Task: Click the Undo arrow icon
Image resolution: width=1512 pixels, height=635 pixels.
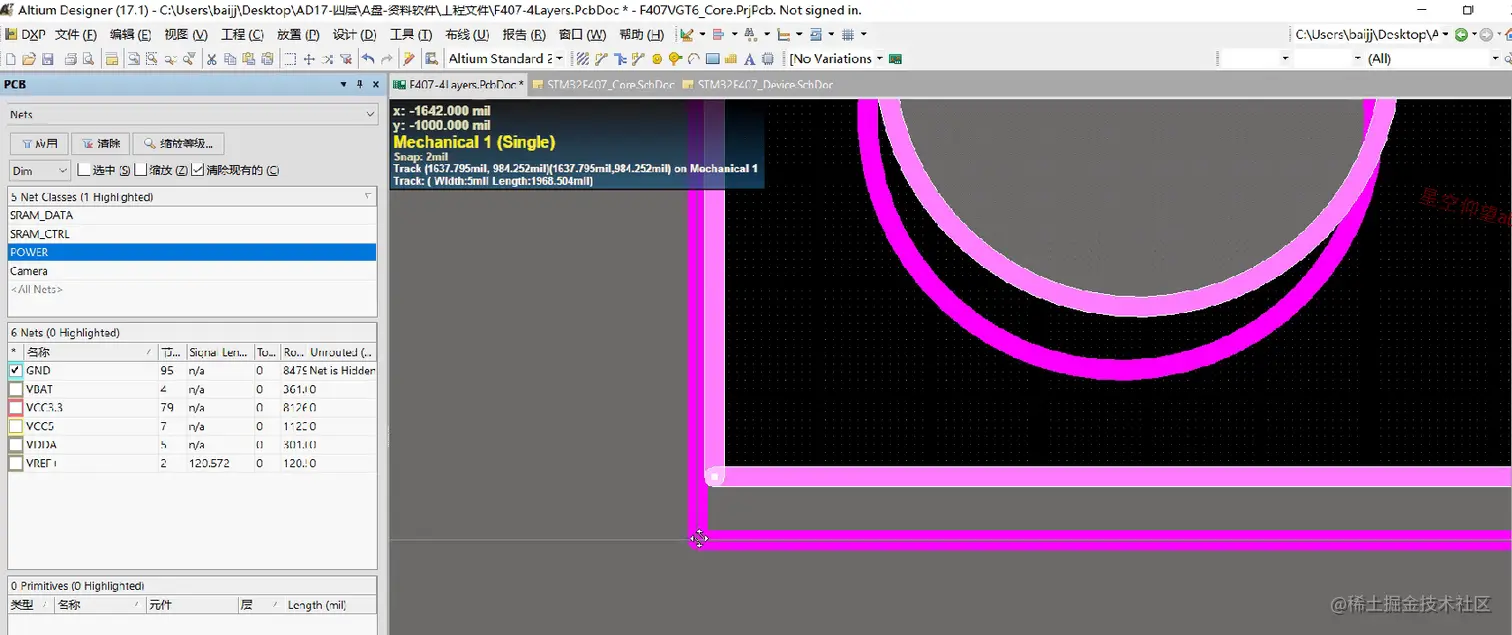Action: point(367,59)
